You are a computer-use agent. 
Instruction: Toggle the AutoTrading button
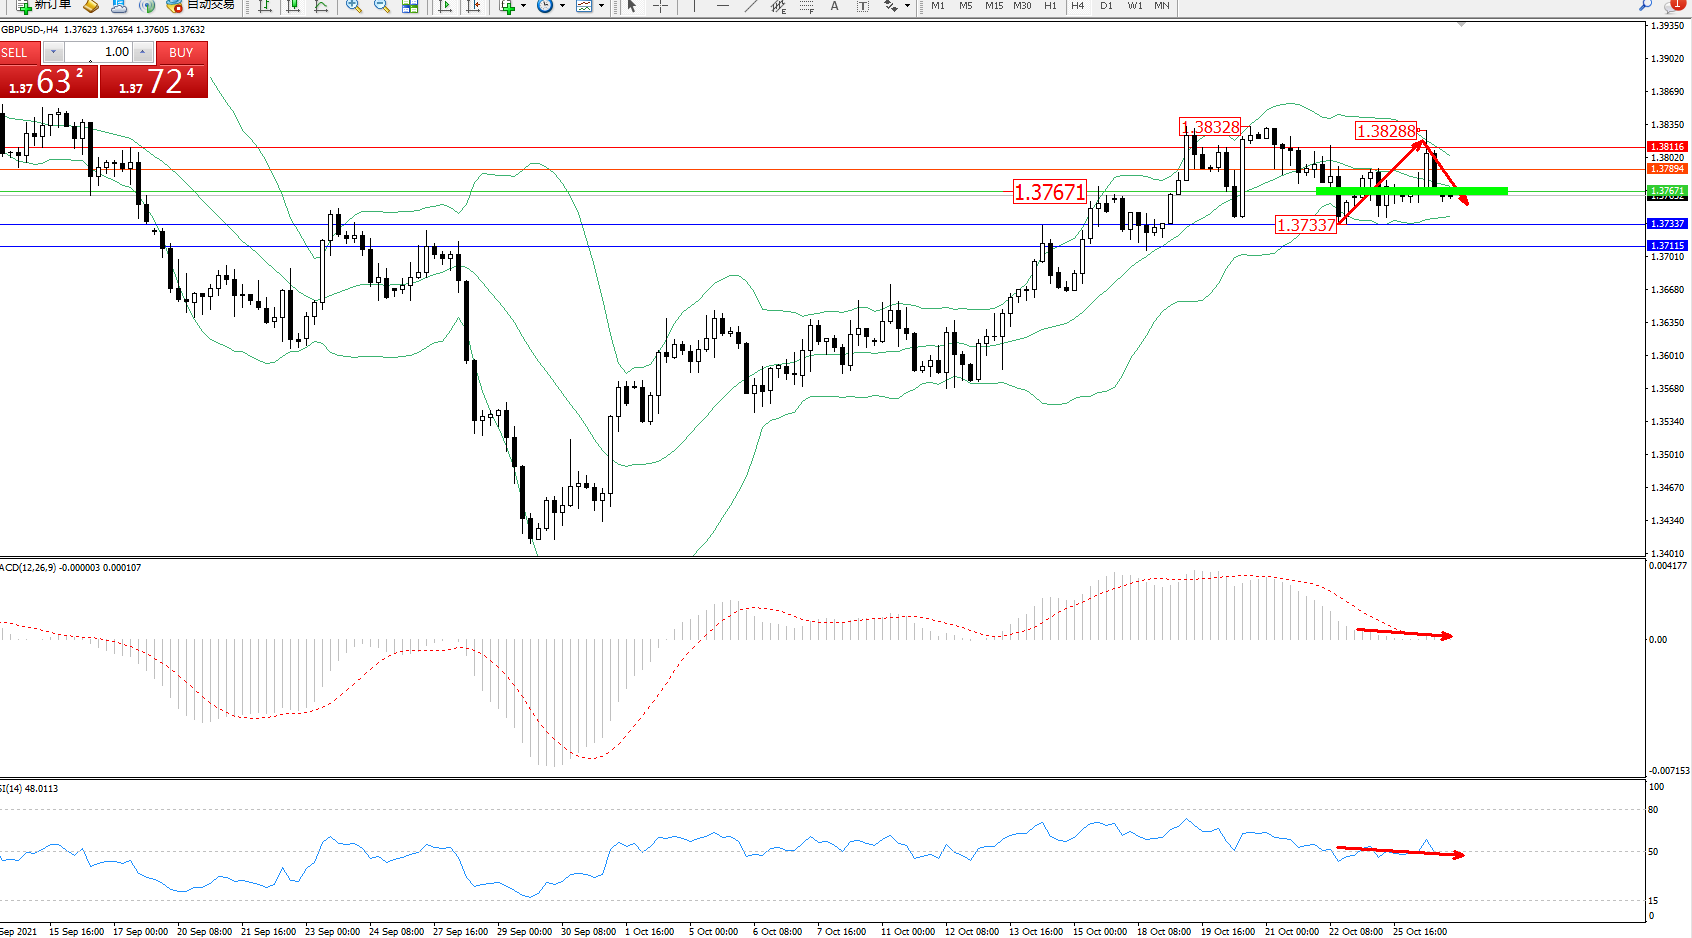(x=201, y=5)
